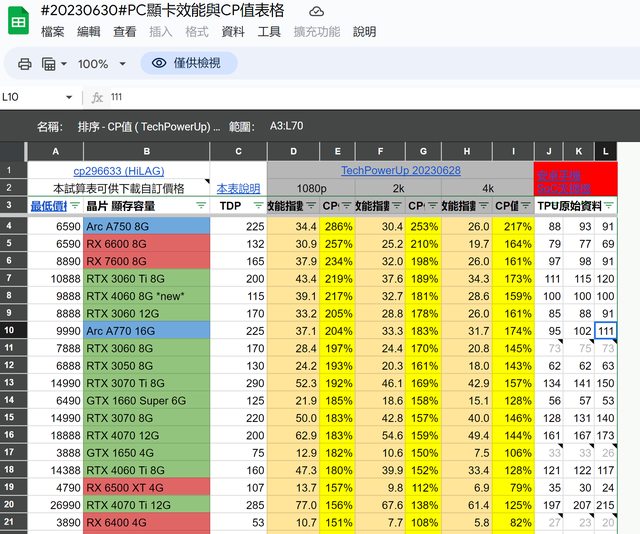Click the 僅供檢視 view-only button
This screenshot has height=534, width=640.
tap(188, 64)
